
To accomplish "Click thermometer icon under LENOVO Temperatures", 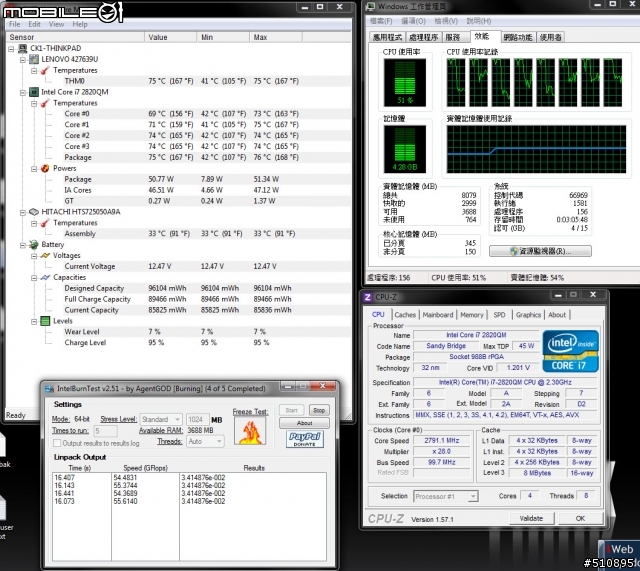I will (45, 70).
